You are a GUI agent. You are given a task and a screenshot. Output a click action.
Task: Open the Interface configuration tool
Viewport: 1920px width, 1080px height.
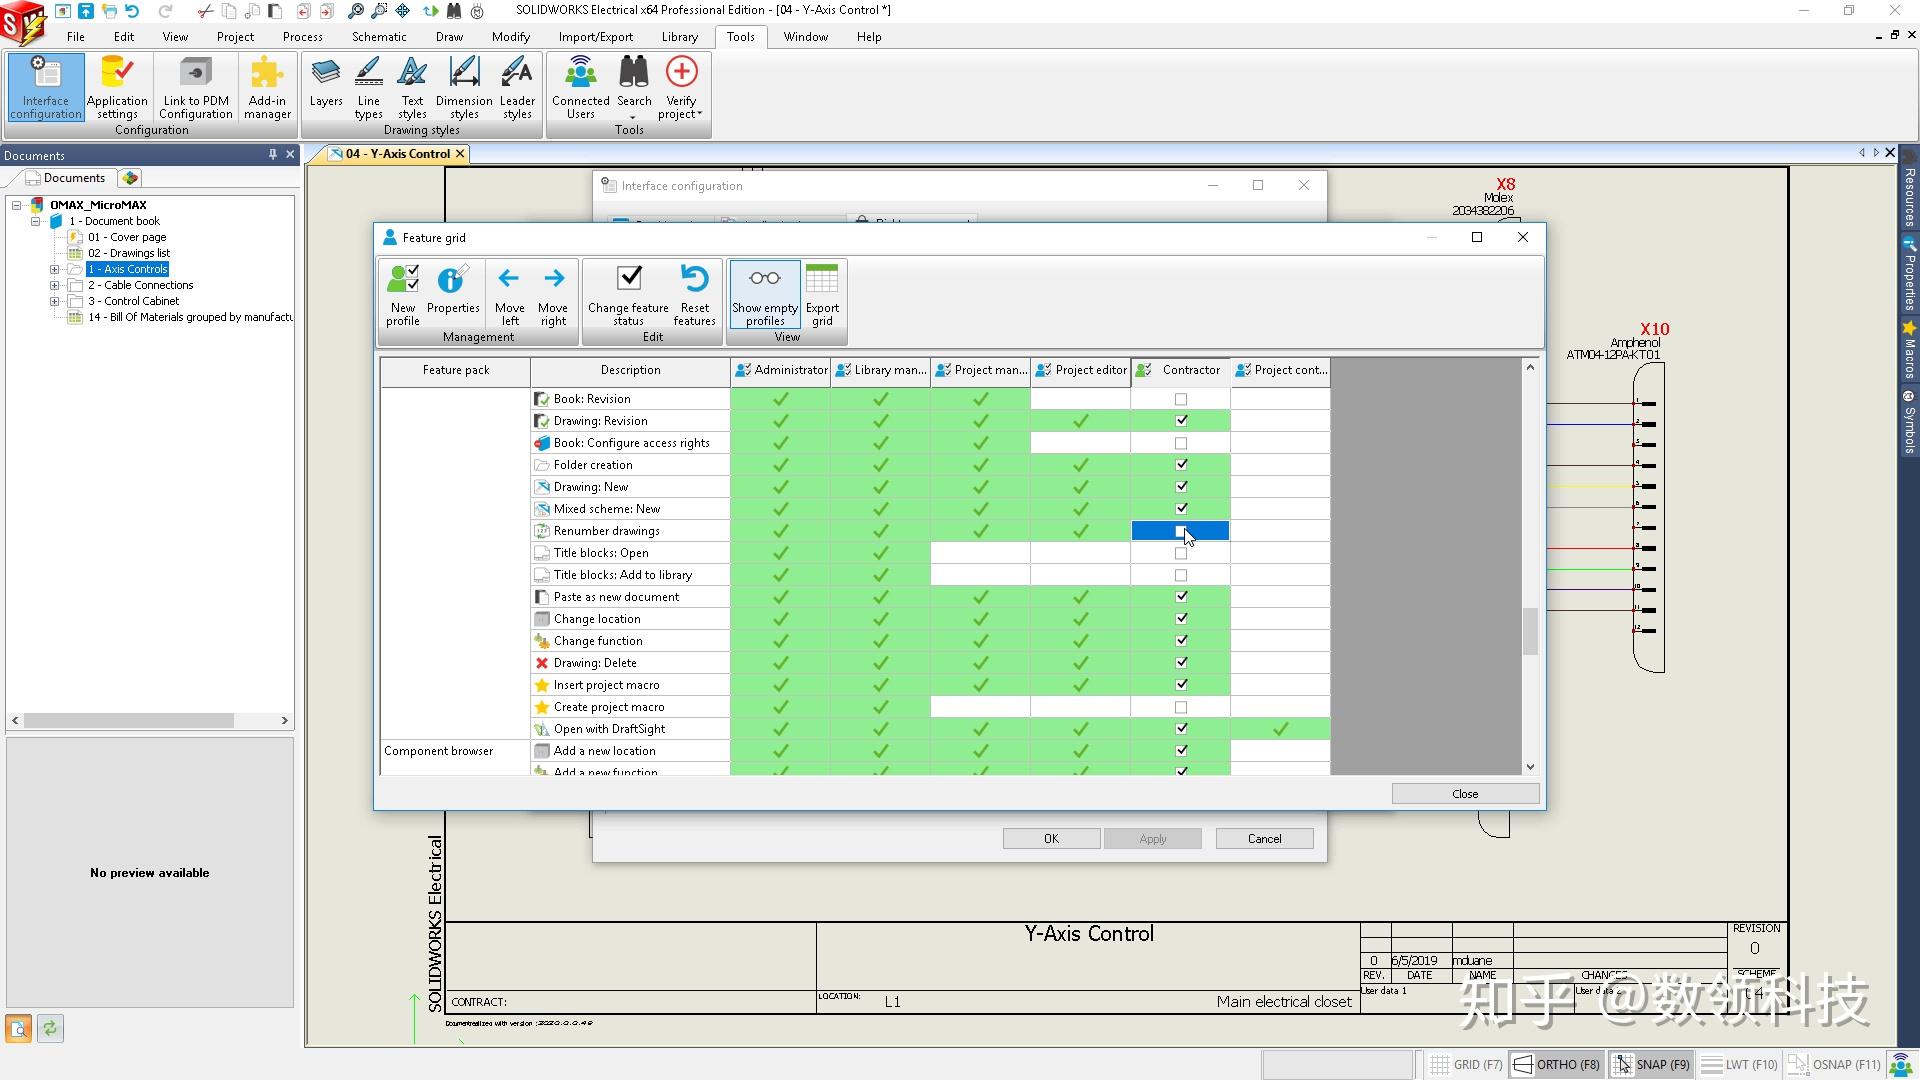coord(44,88)
